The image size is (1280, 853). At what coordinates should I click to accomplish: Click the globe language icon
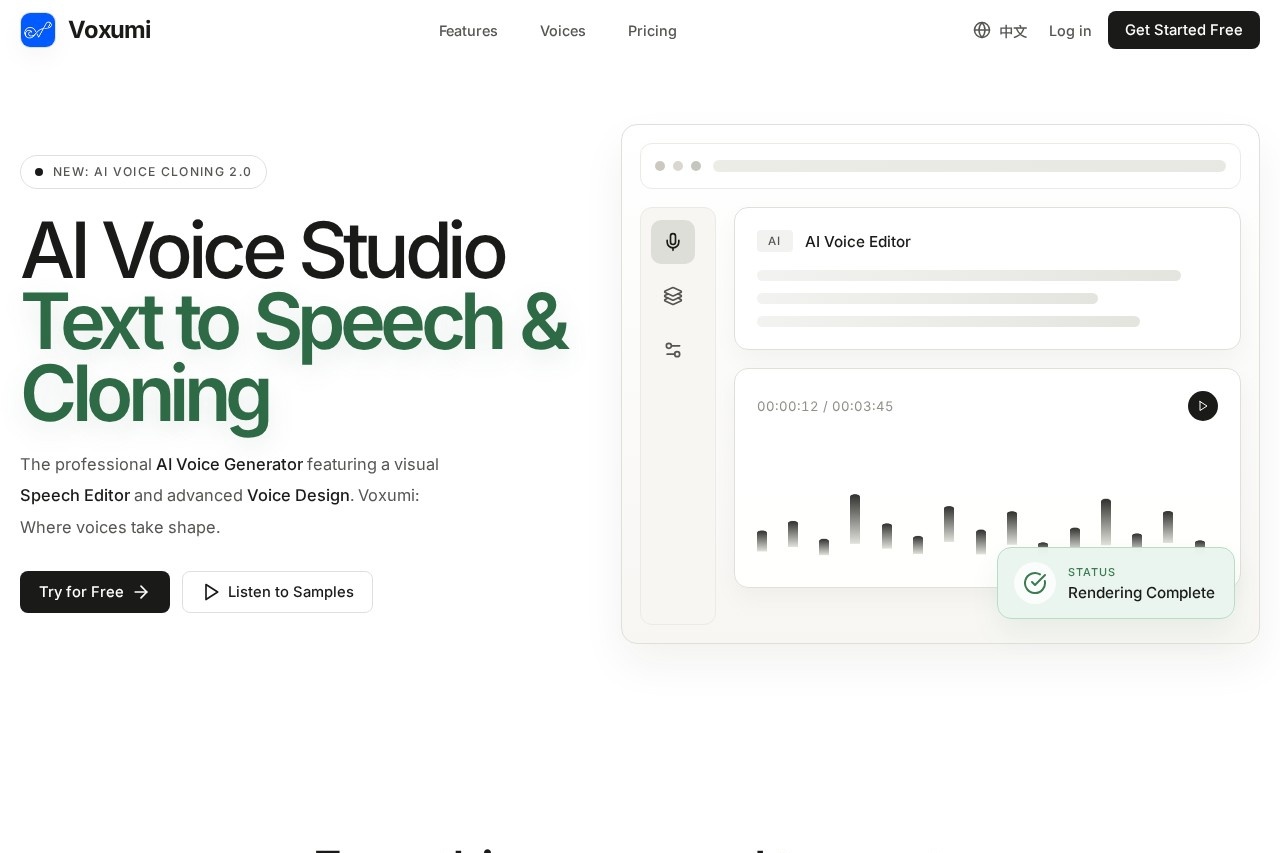[x=982, y=30]
